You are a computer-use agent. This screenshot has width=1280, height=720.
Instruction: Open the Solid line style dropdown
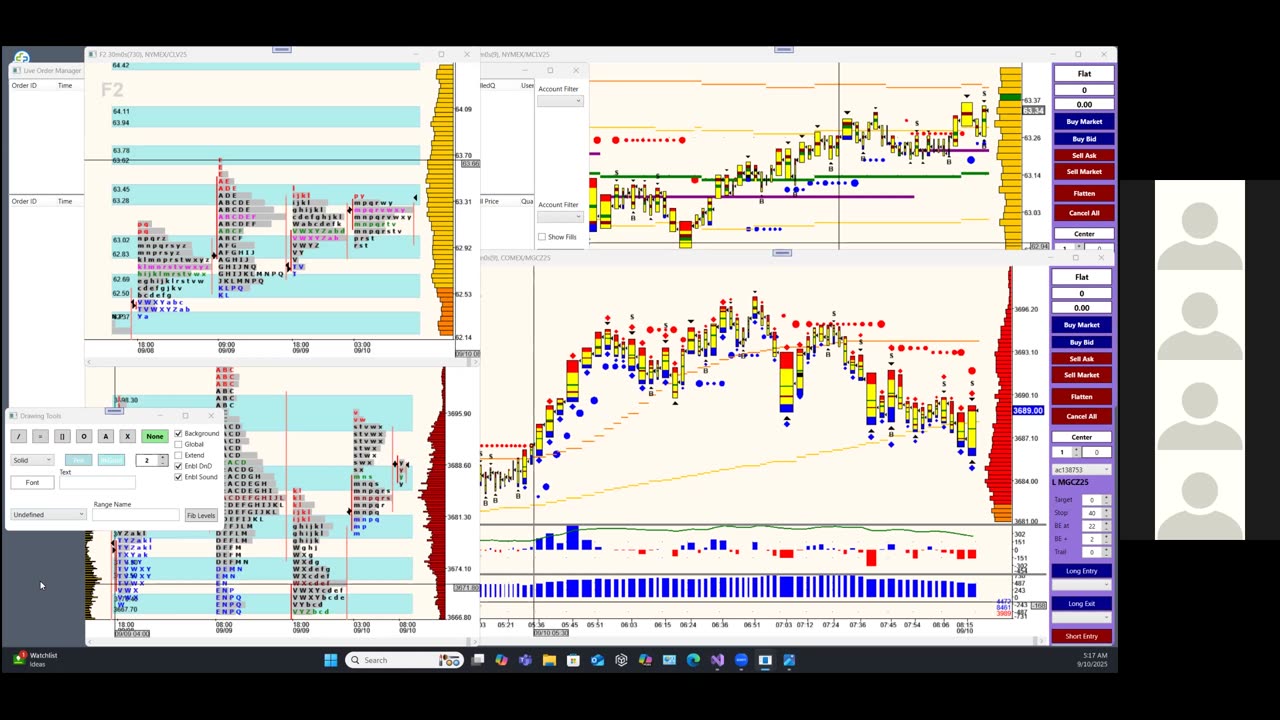point(32,460)
